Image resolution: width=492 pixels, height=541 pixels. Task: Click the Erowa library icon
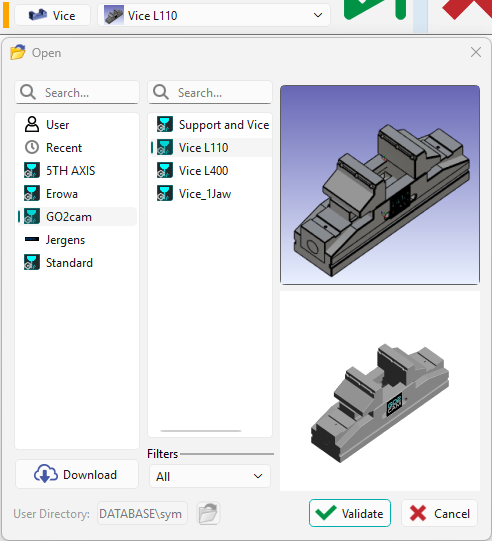tap(32, 193)
